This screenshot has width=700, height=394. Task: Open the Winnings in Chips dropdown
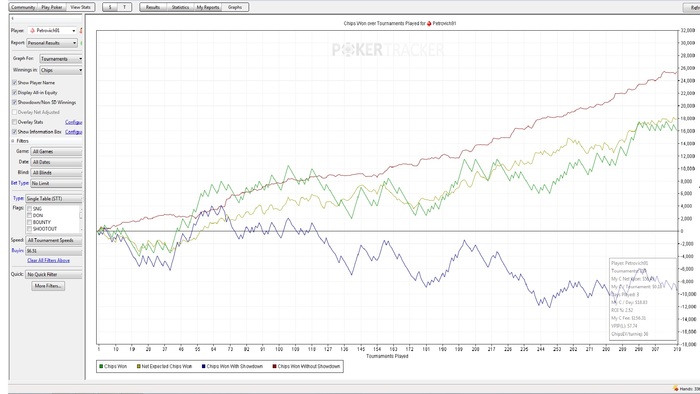coord(61,70)
